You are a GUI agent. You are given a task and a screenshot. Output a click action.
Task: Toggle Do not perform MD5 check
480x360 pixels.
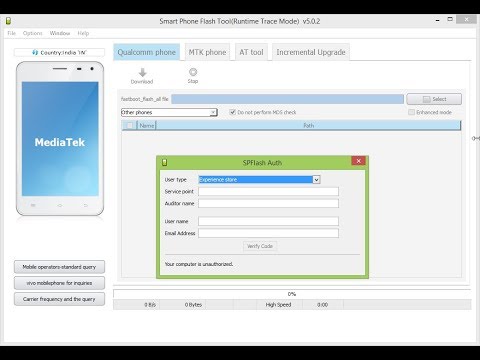(233, 112)
